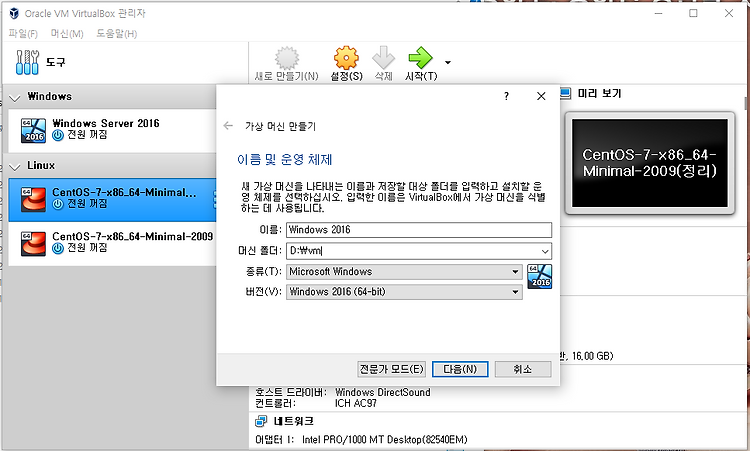Minimize the VirtualBox Manager window
Screen dimensions: 750x451
[x=658, y=13]
